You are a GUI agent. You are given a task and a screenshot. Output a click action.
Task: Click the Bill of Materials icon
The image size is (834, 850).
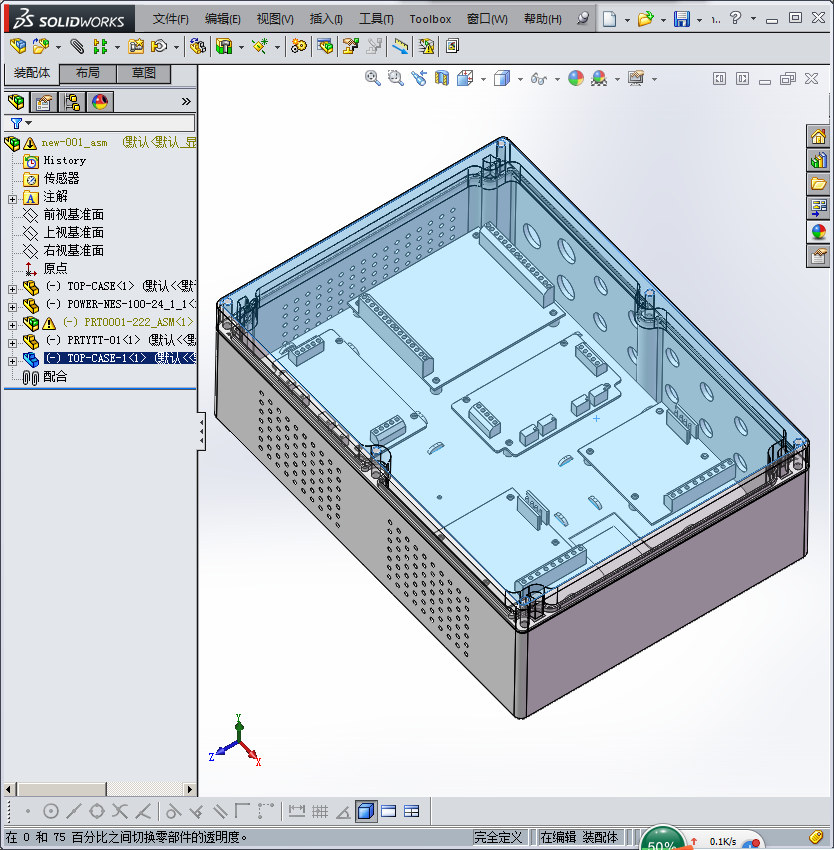pos(325,47)
